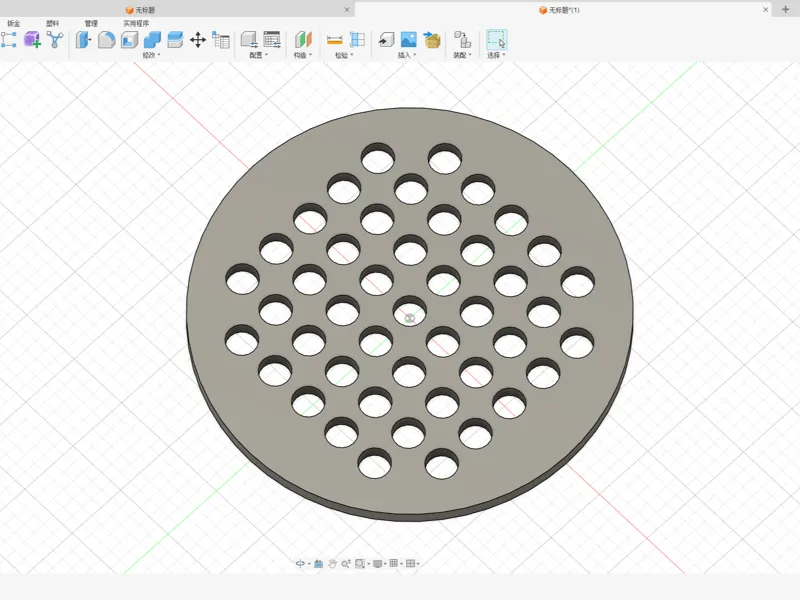Click the Section Analysis inspect icon
This screenshot has width=800, height=600.
tap(358, 40)
